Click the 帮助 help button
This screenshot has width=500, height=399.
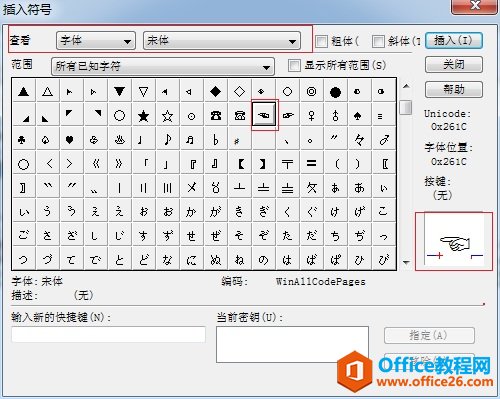[x=454, y=89]
